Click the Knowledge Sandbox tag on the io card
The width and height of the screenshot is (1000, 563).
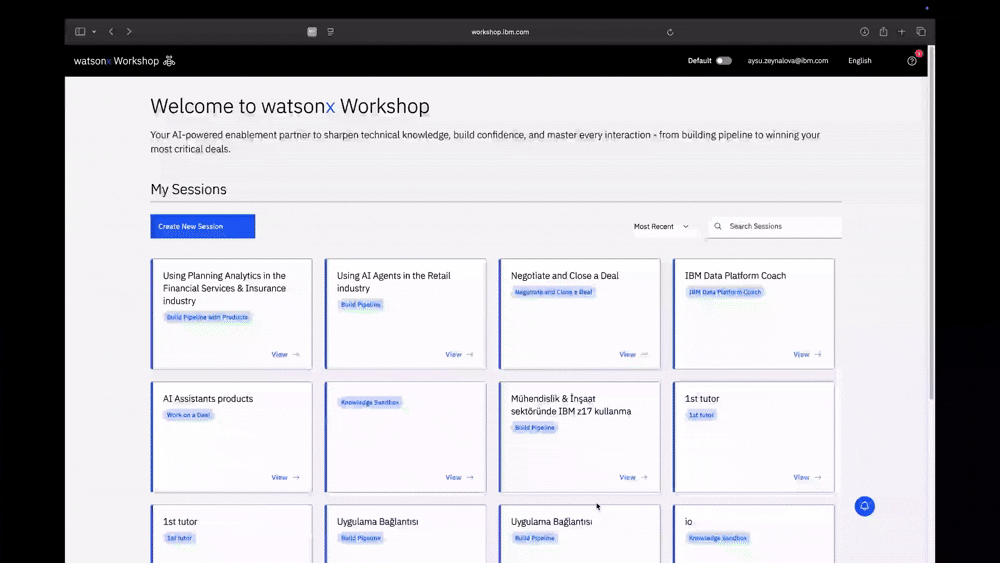tap(717, 538)
